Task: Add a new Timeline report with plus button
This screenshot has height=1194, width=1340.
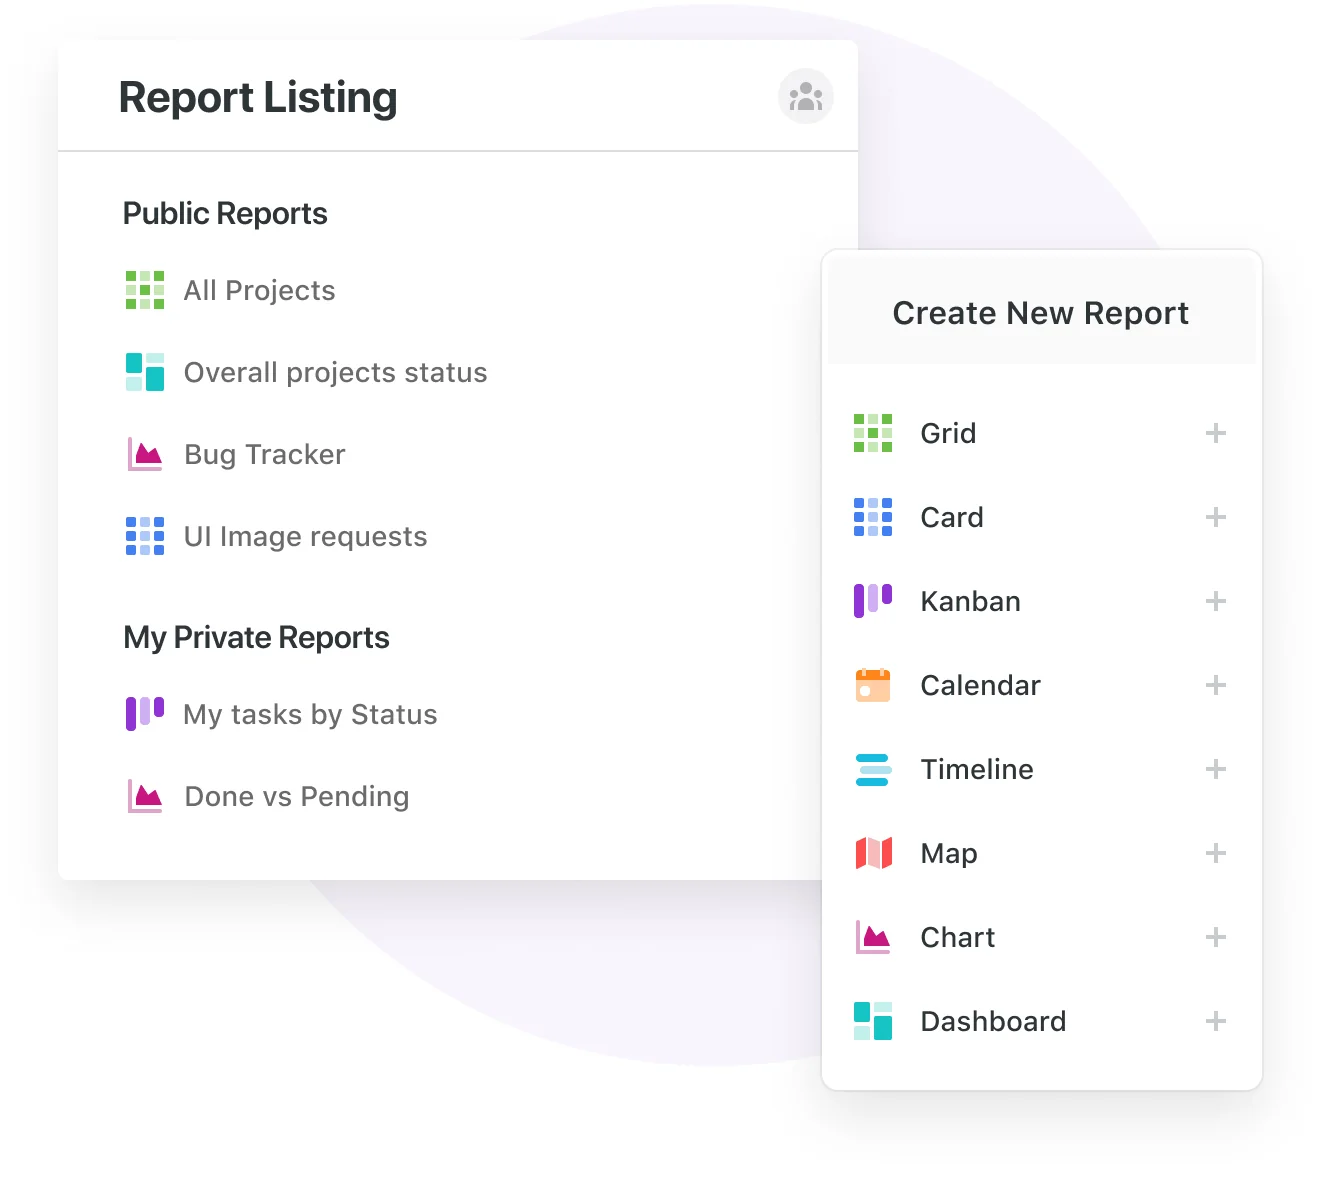Action: tap(1216, 769)
